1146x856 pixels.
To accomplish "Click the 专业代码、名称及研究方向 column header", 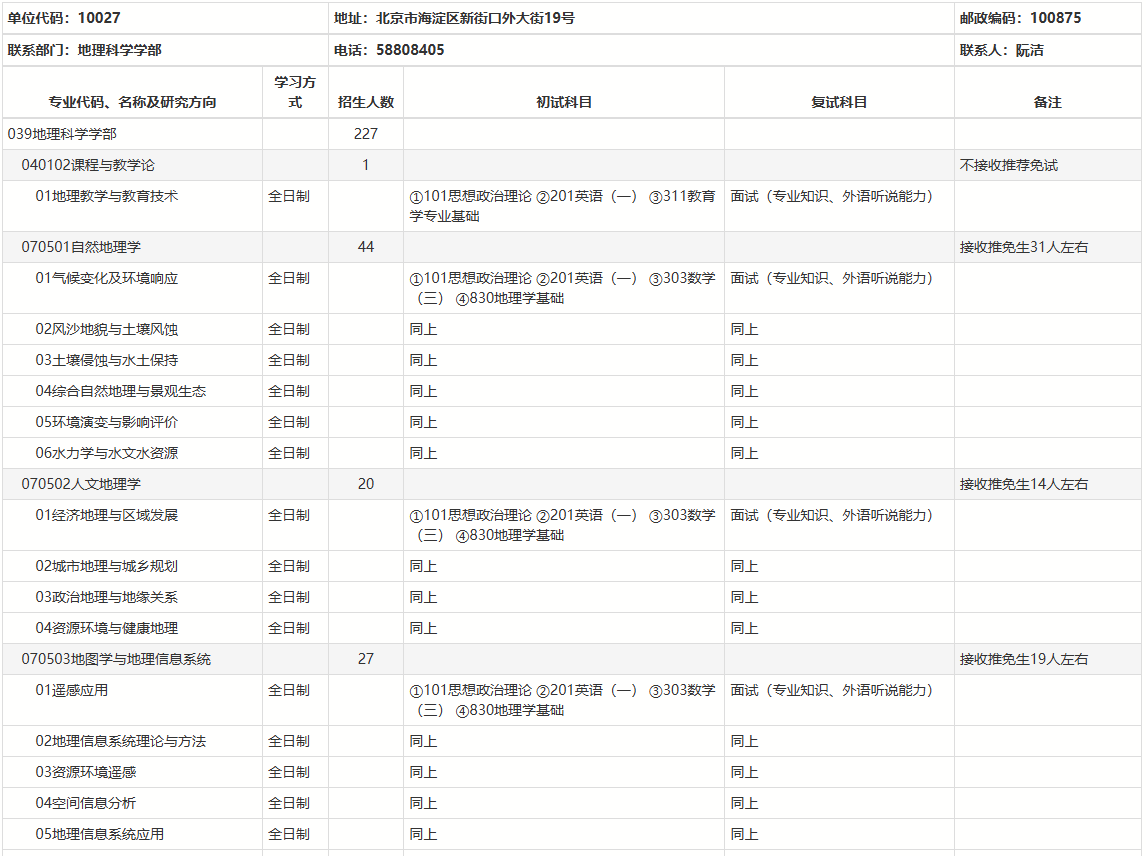I will point(132,102).
